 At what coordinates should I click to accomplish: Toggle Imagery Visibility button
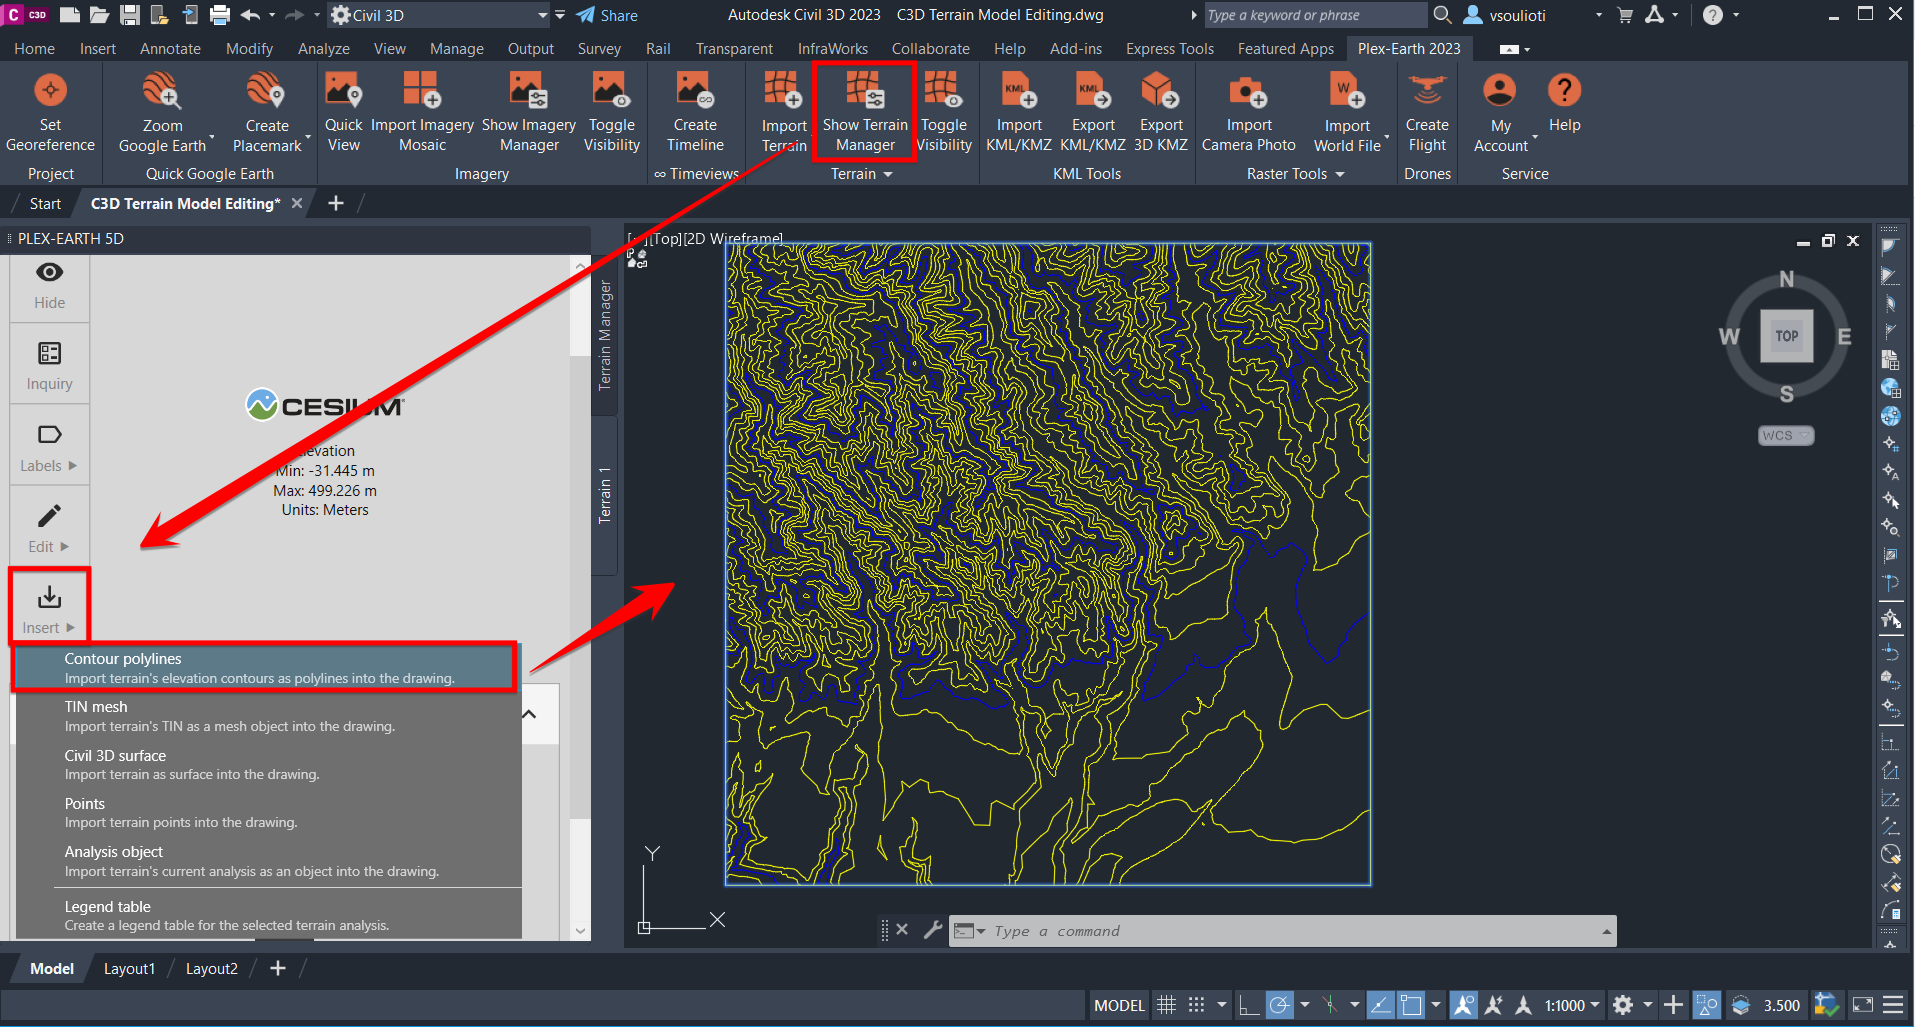(x=611, y=113)
